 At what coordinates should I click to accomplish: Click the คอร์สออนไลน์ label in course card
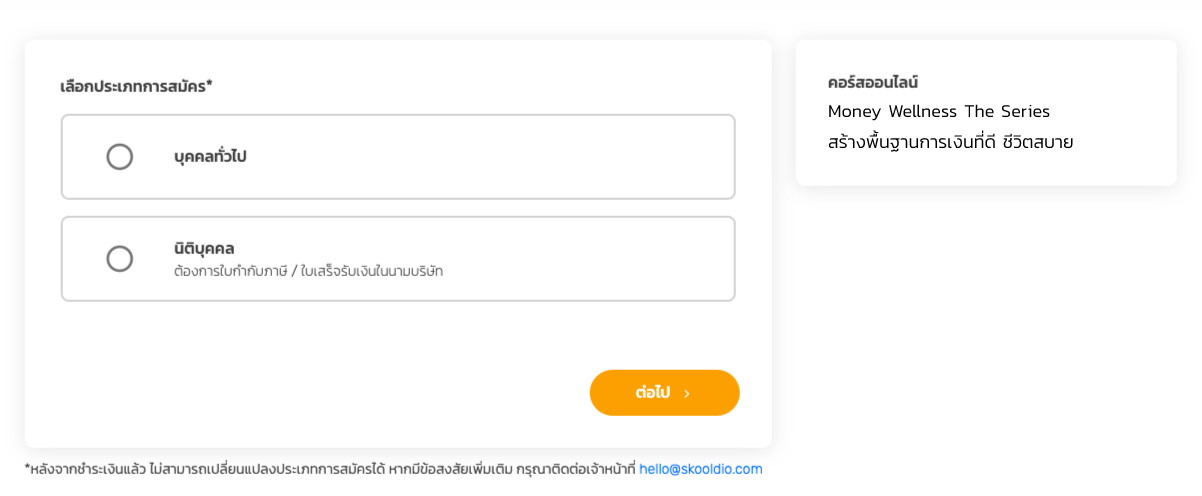(x=873, y=82)
